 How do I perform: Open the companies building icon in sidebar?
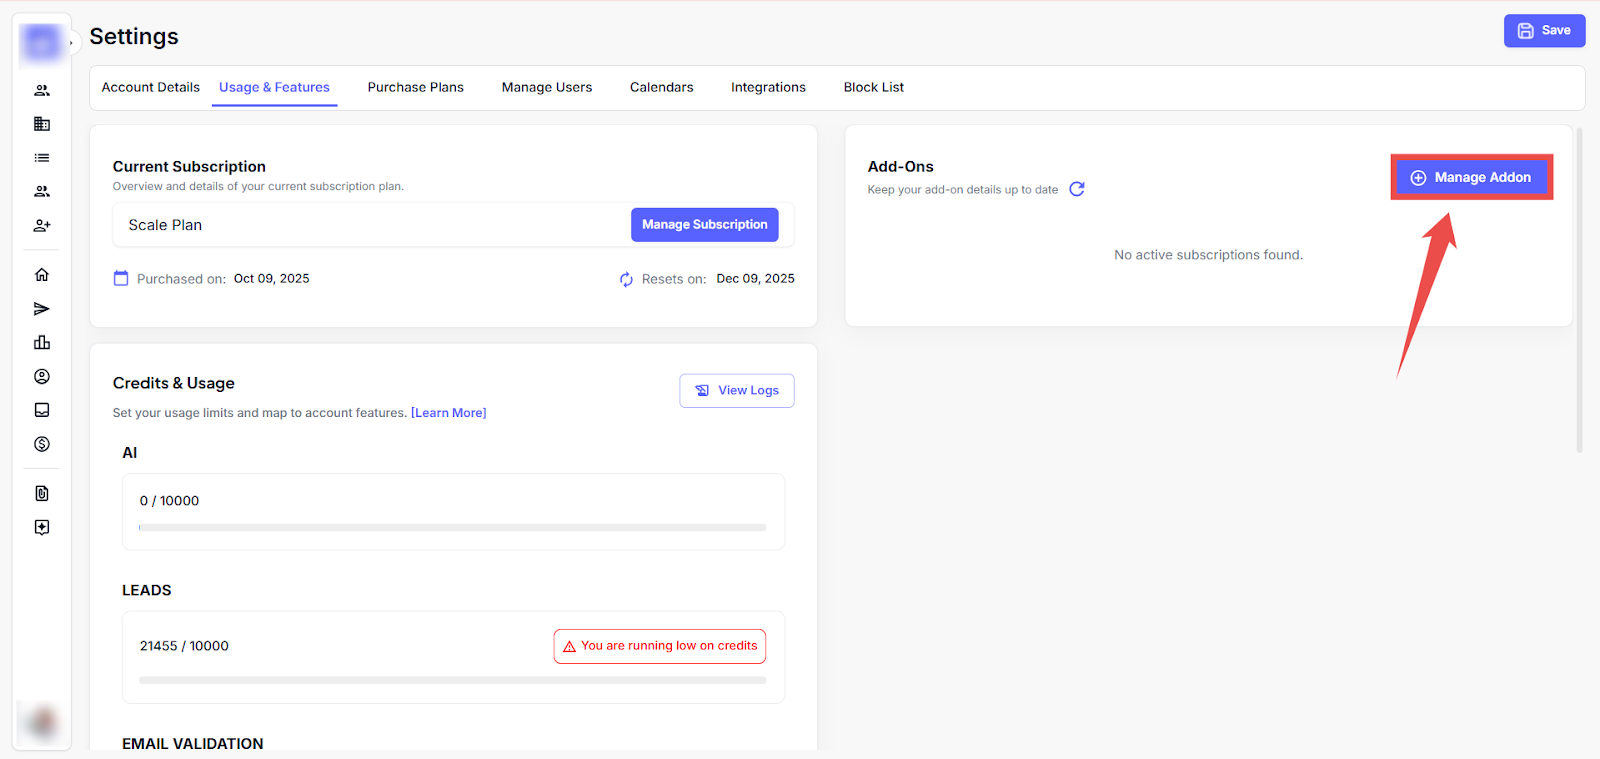click(x=42, y=124)
